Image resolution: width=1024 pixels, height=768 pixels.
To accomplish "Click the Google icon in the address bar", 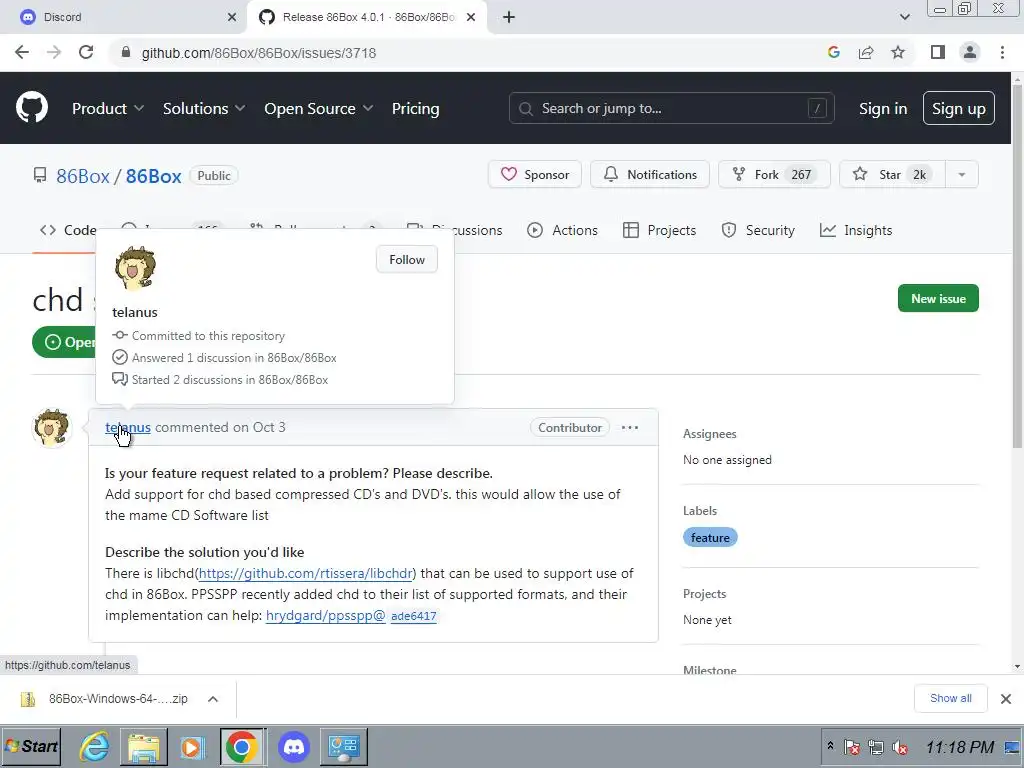I will click(834, 53).
